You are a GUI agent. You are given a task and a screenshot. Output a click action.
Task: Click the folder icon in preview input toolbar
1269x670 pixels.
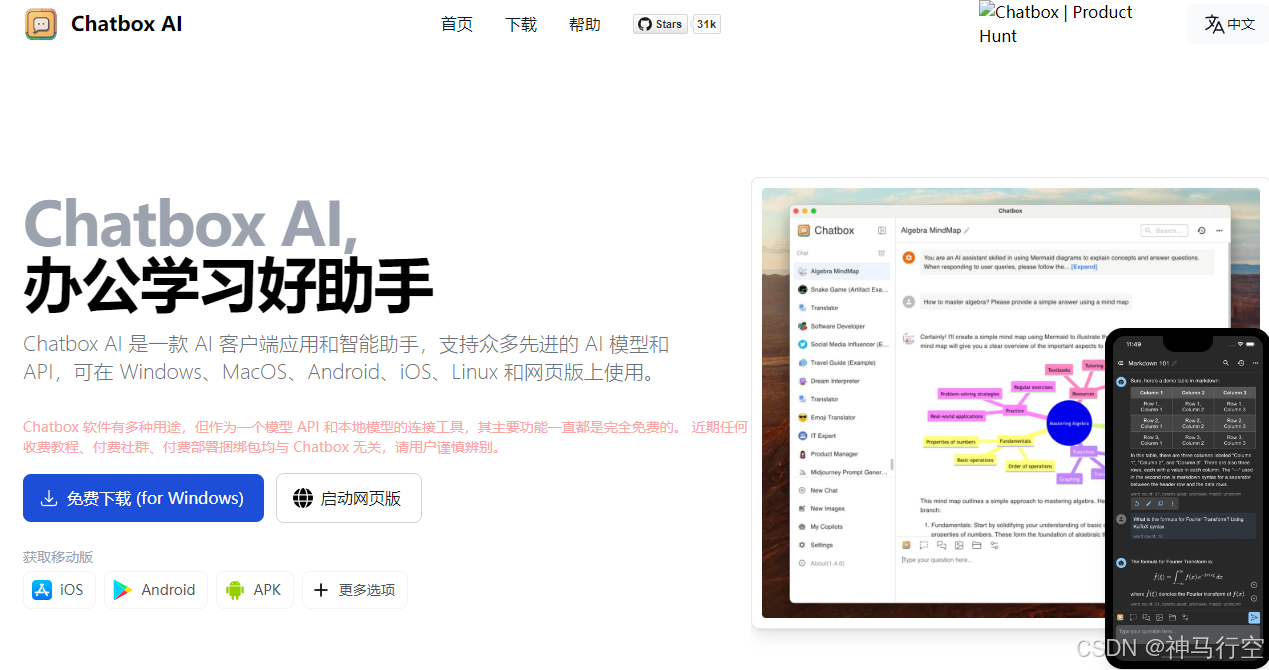tap(977, 546)
